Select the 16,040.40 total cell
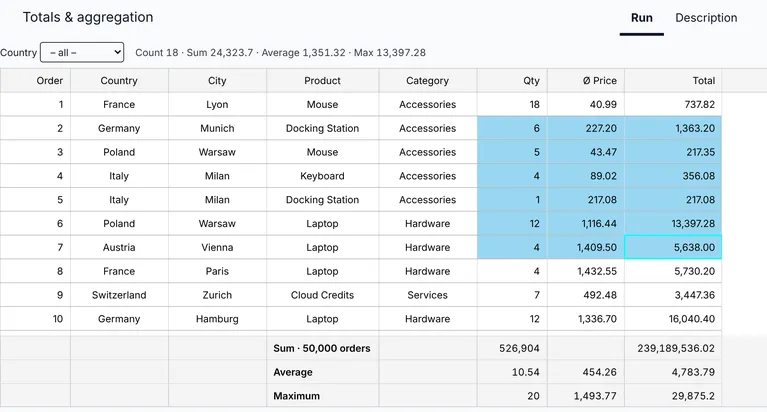 click(673, 319)
